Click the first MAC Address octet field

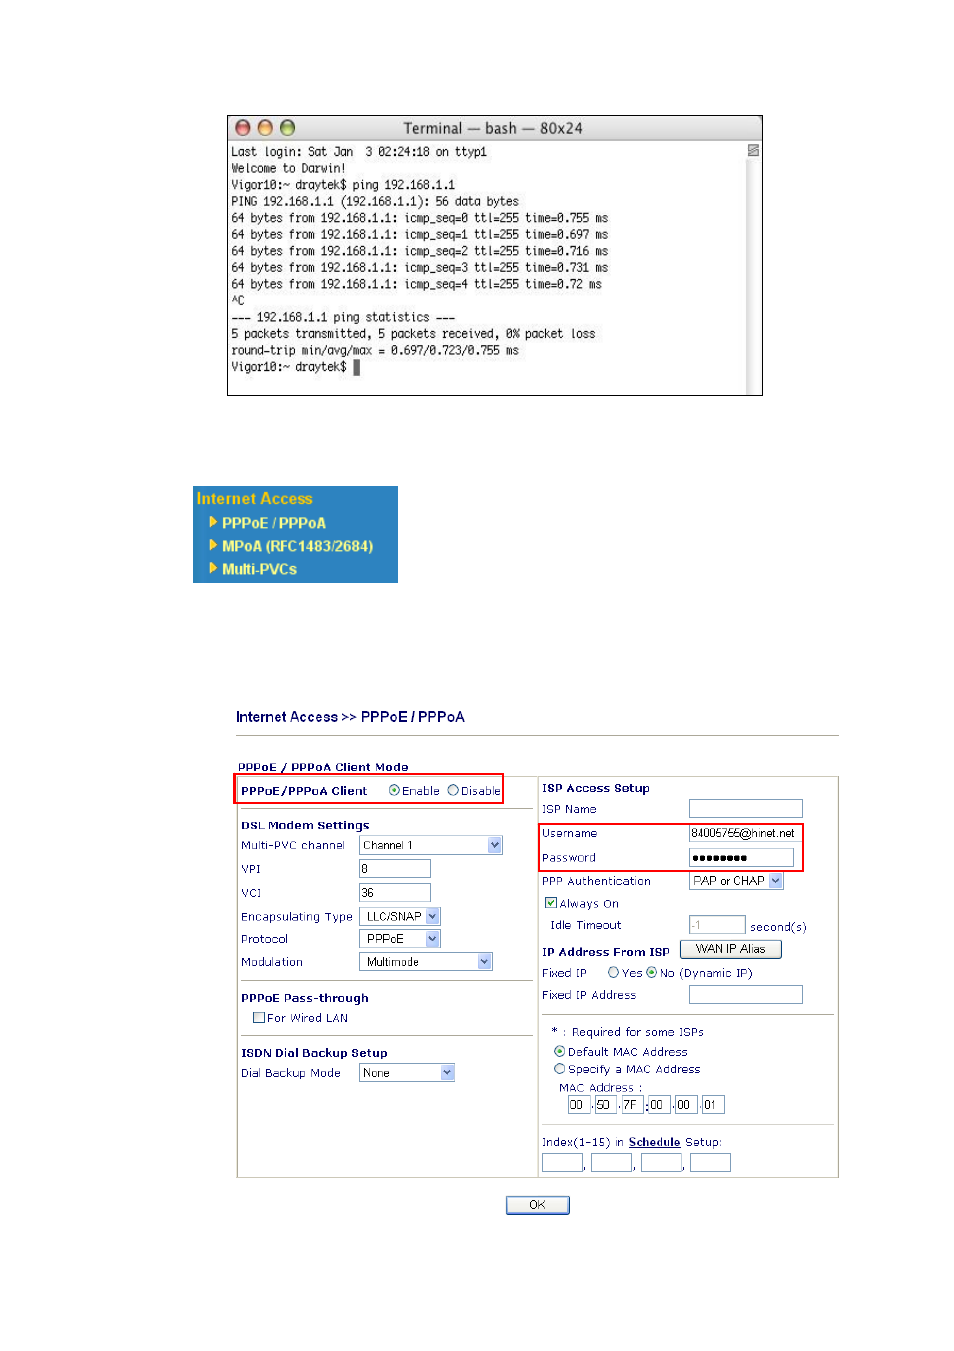coord(578,1105)
